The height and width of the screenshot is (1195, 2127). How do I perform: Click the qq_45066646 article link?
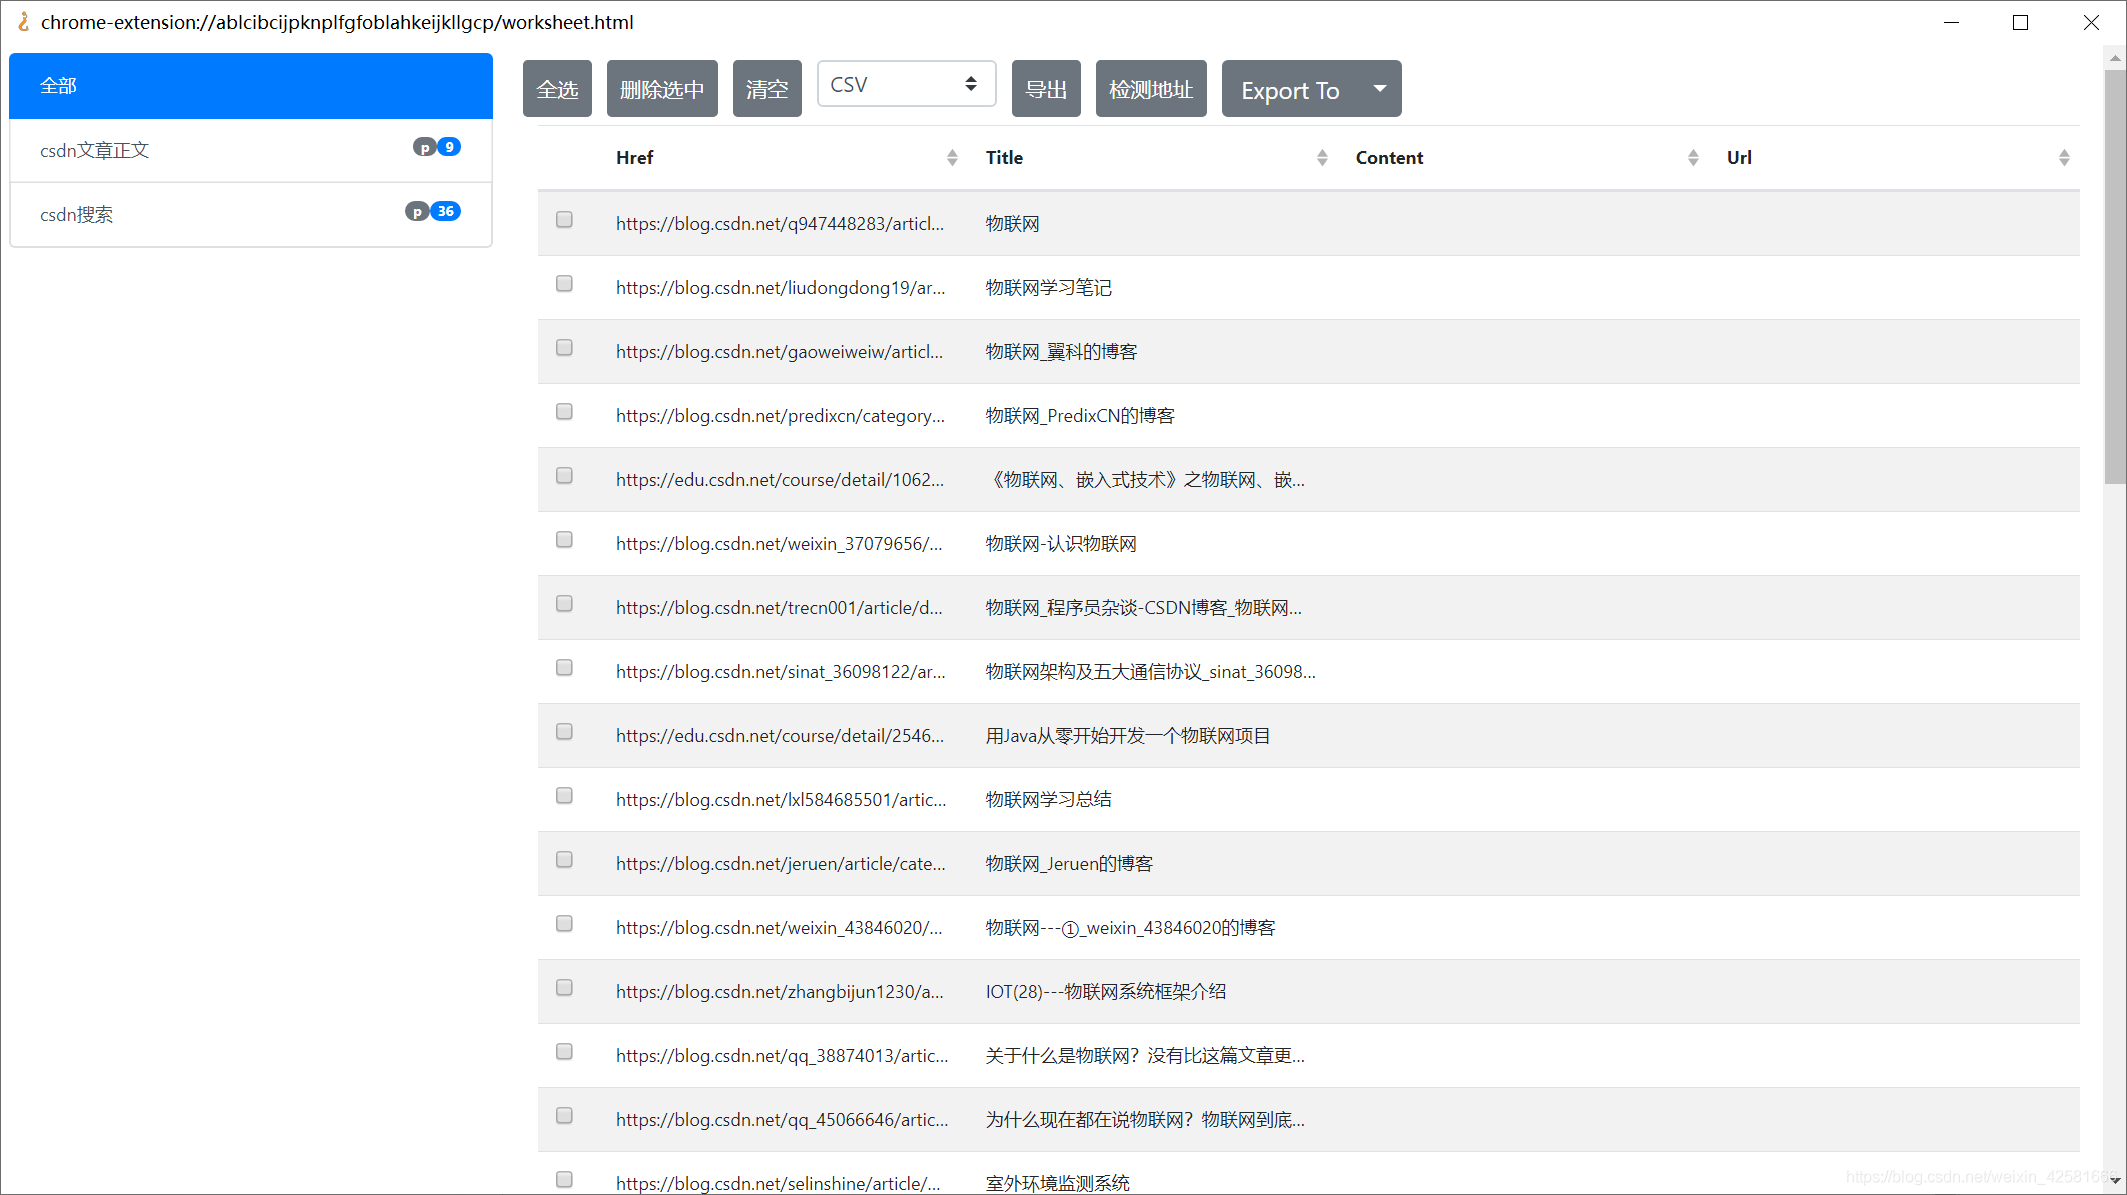(782, 1120)
